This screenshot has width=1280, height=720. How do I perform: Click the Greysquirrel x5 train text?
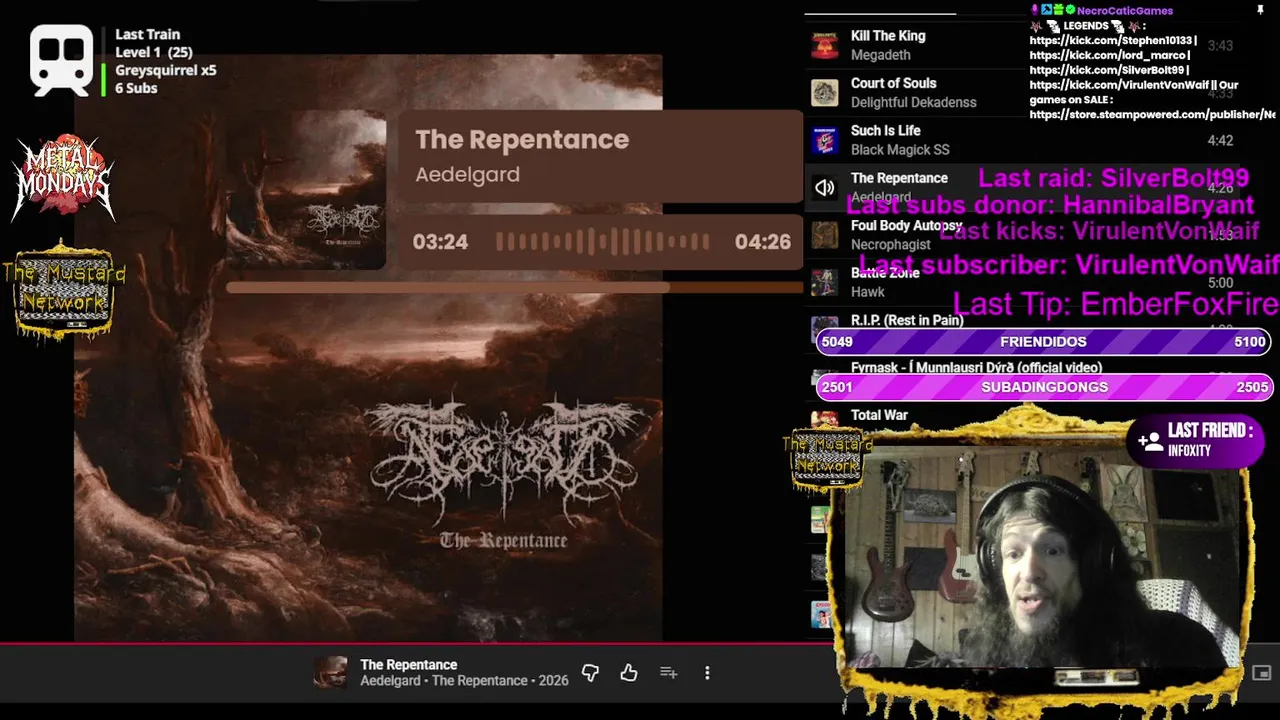(x=165, y=70)
